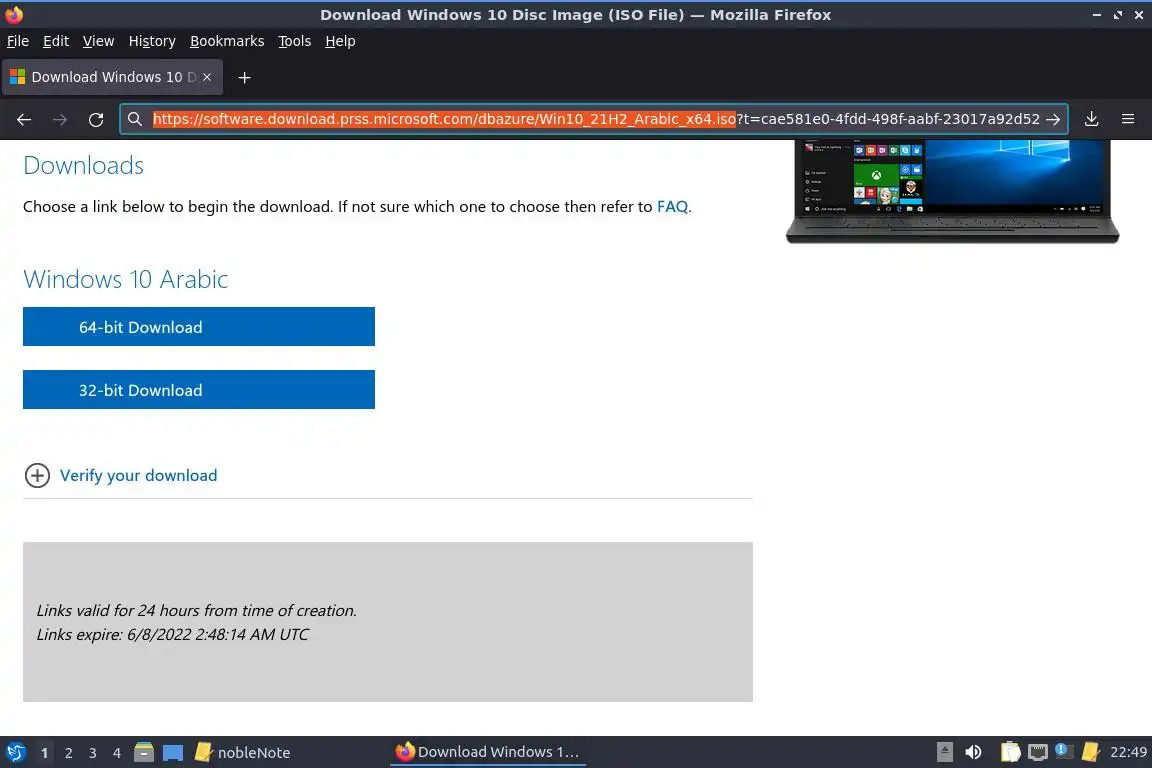Click the removable media eject tray icon

pos(945,752)
